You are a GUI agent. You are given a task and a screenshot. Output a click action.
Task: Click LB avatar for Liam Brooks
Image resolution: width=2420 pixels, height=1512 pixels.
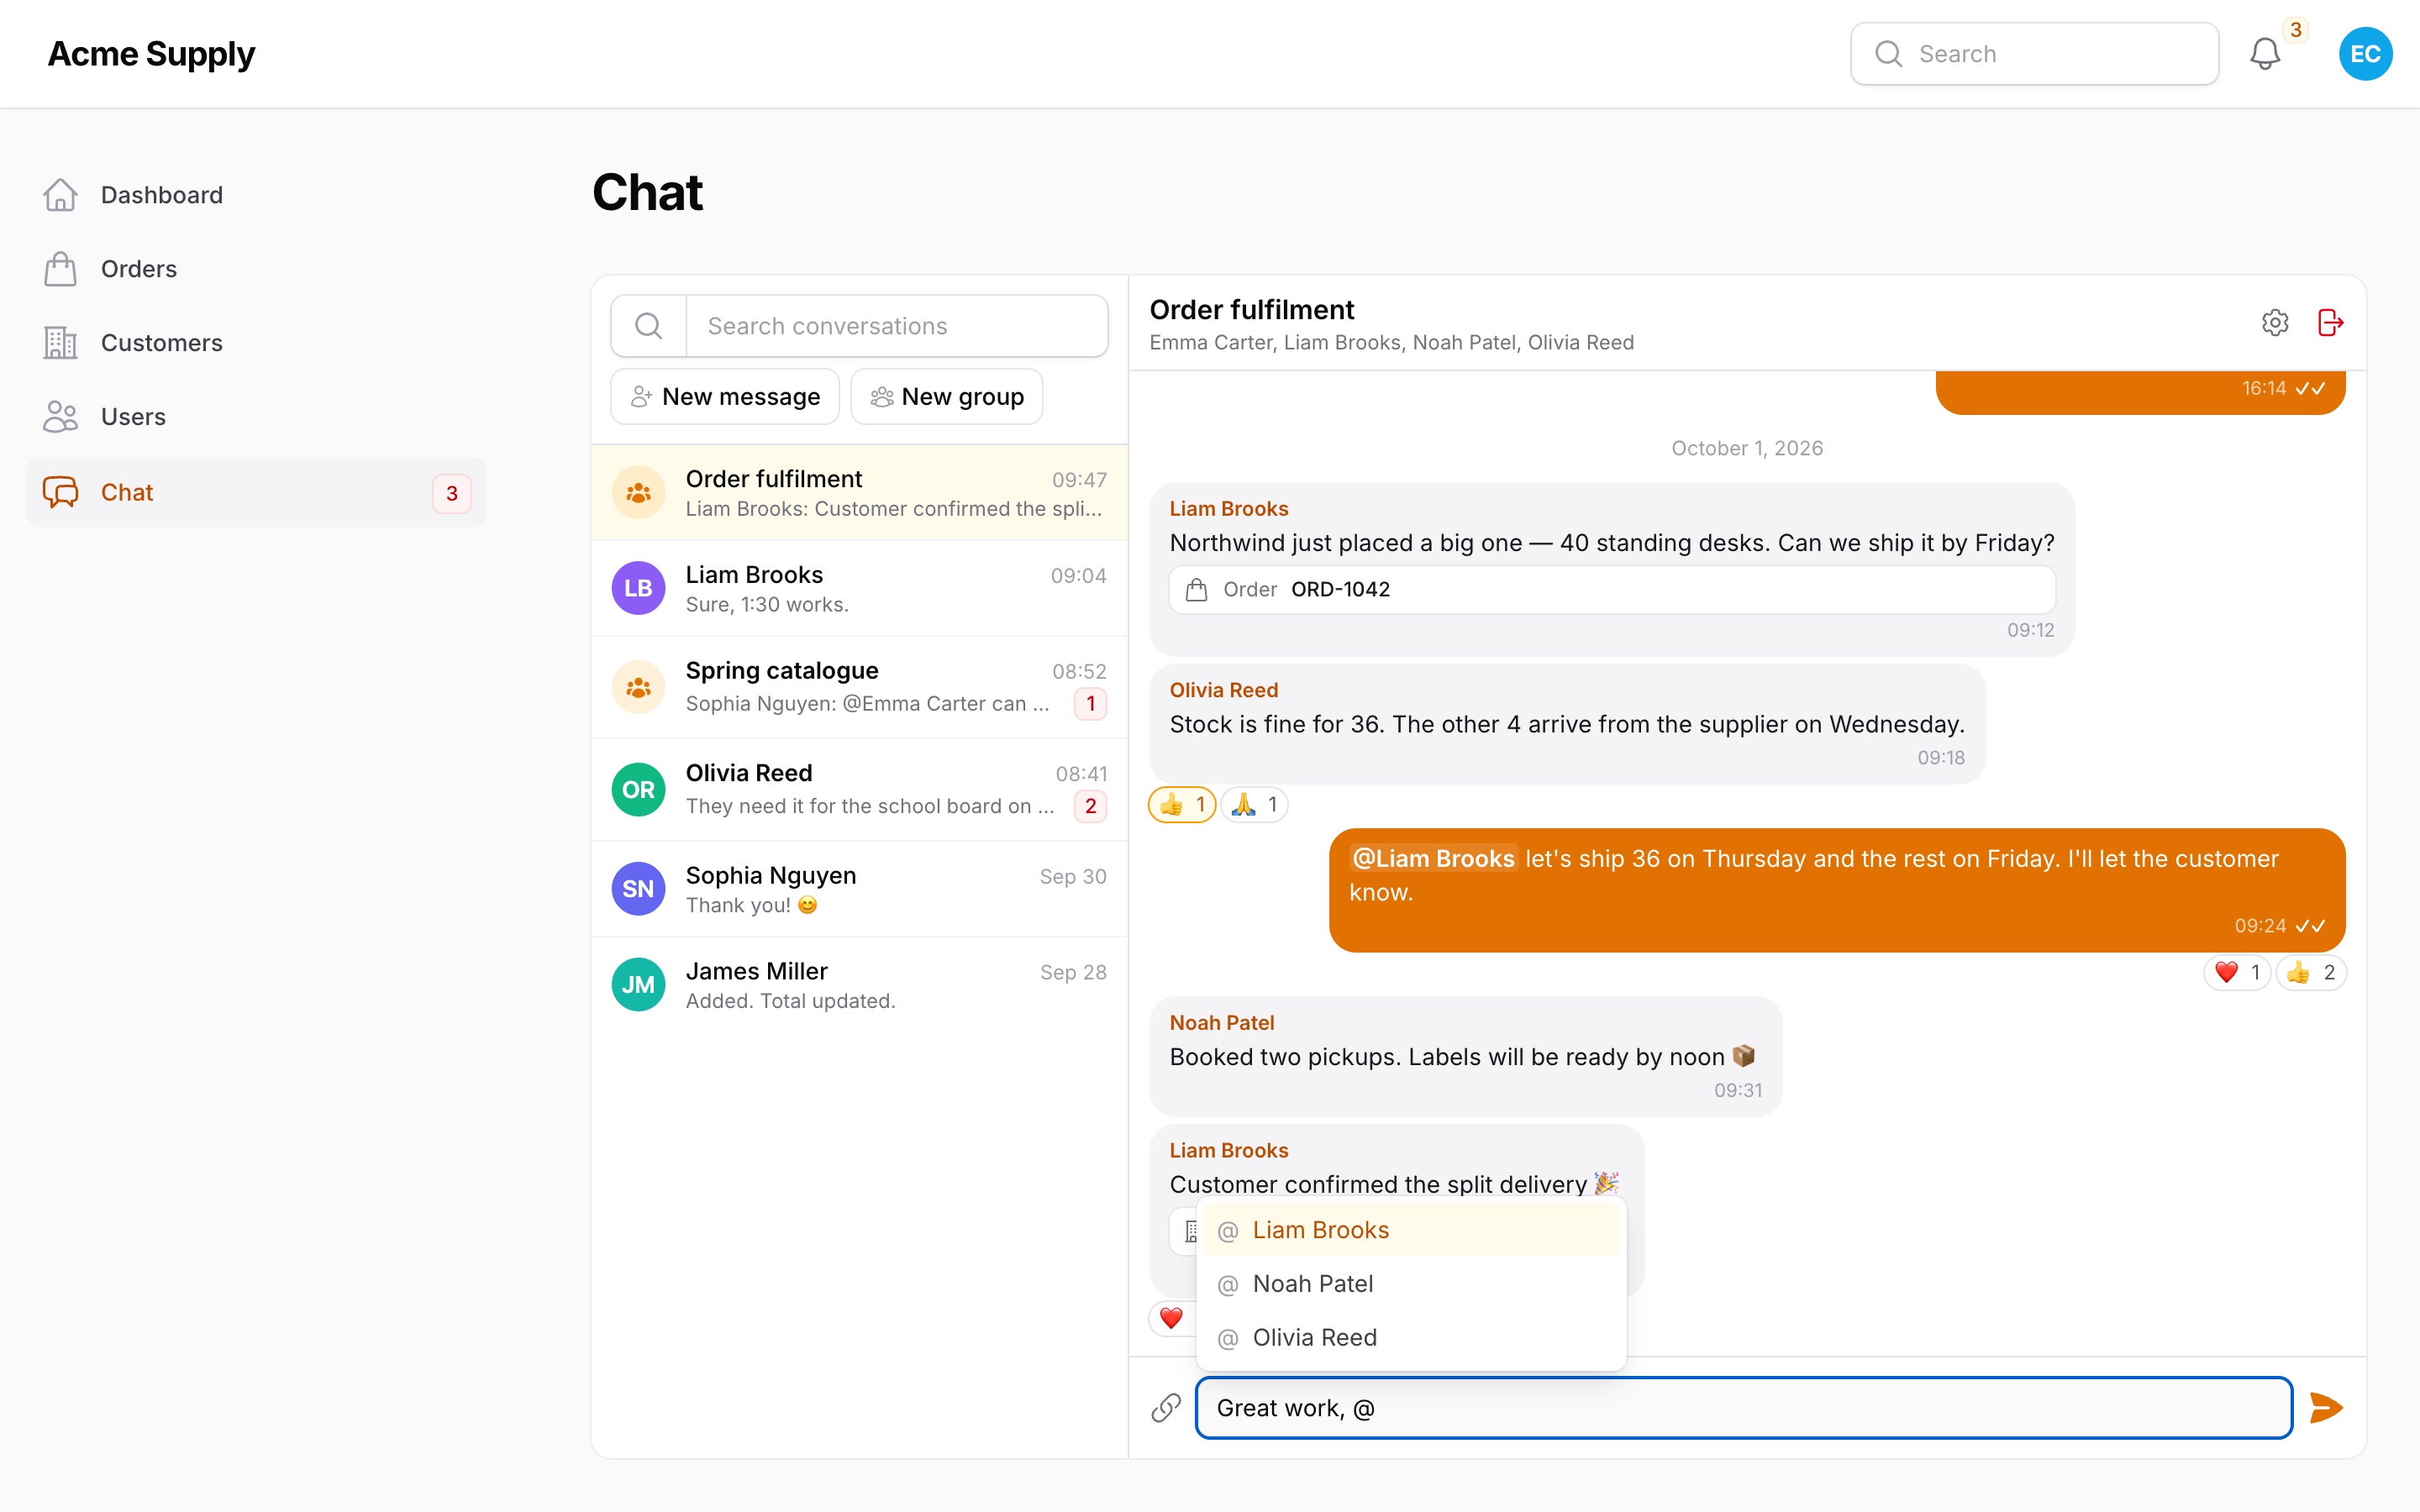tap(638, 588)
